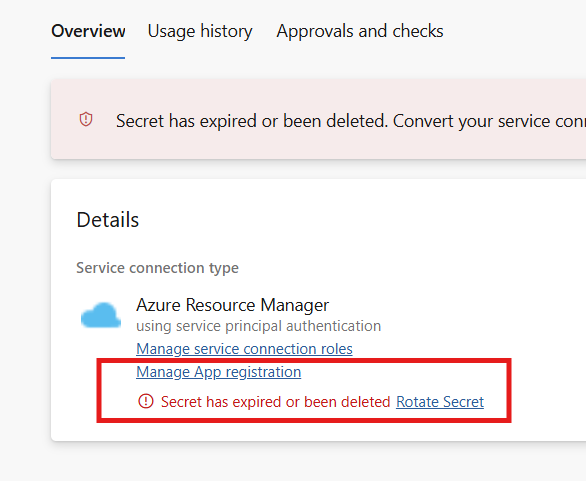
Task: Click the shield warning icon in banner
Action: (86, 120)
